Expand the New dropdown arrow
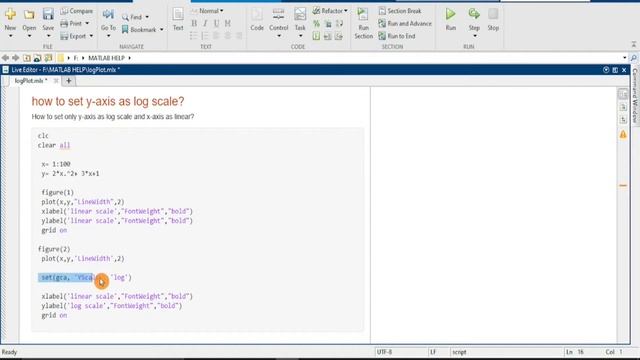This screenshot has width=640, height=360. [10, 36]
